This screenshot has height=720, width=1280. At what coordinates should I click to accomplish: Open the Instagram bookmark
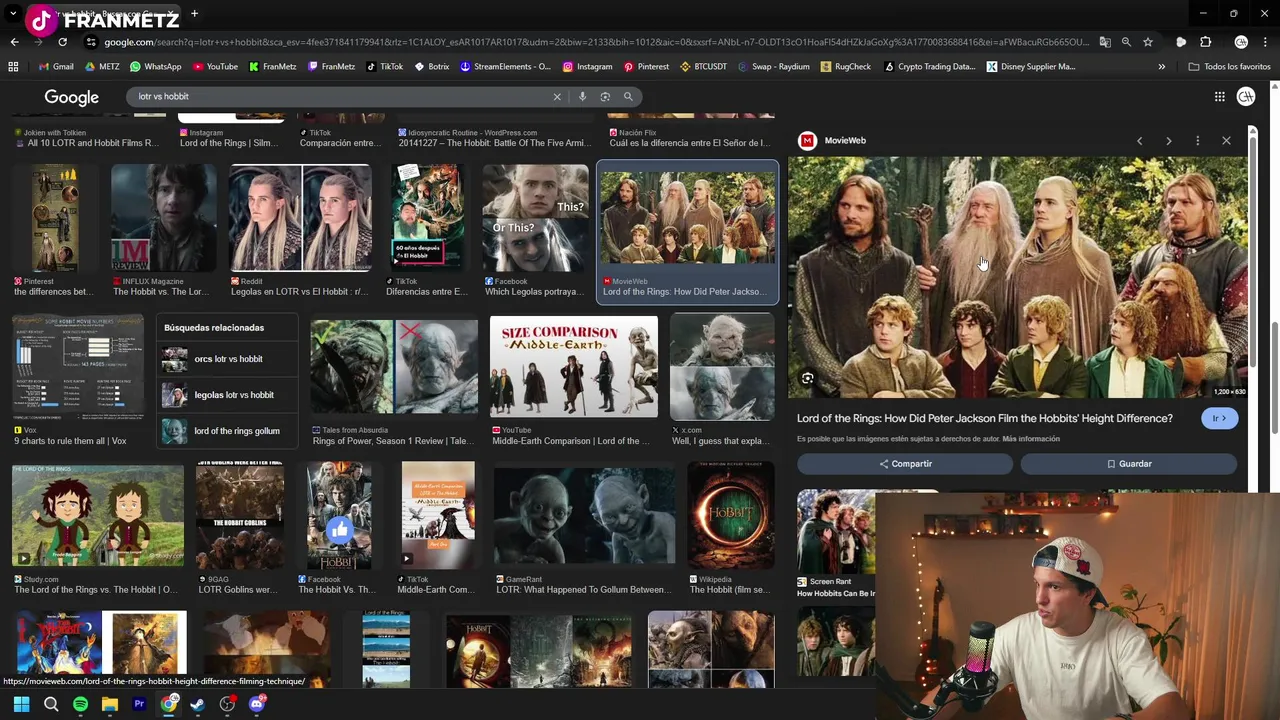click(x=587, y=67)
